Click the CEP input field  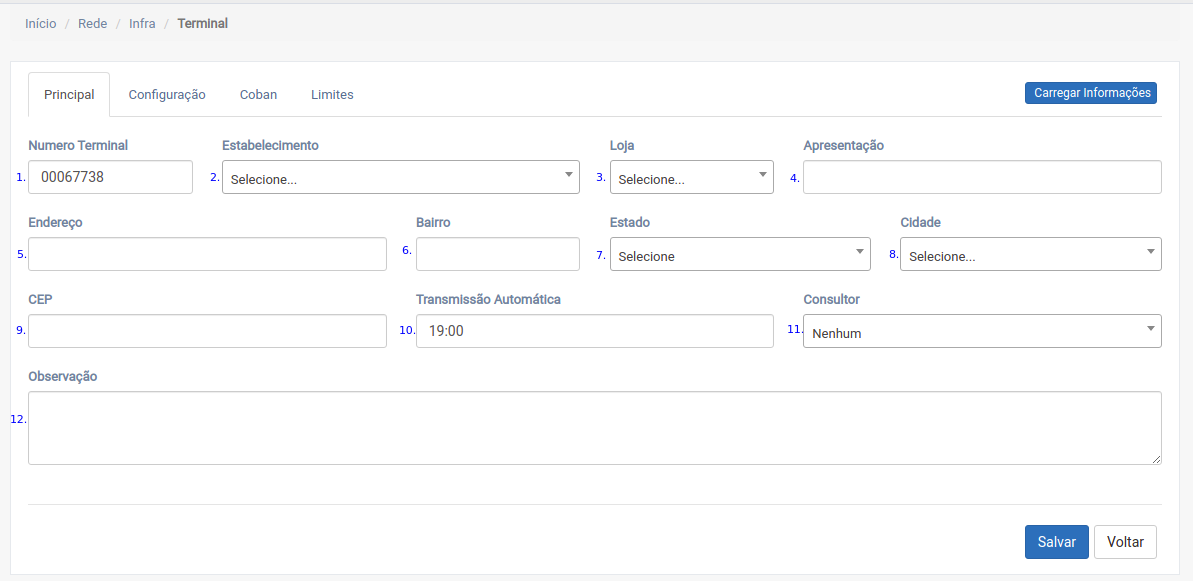click(x=207, y=331)
